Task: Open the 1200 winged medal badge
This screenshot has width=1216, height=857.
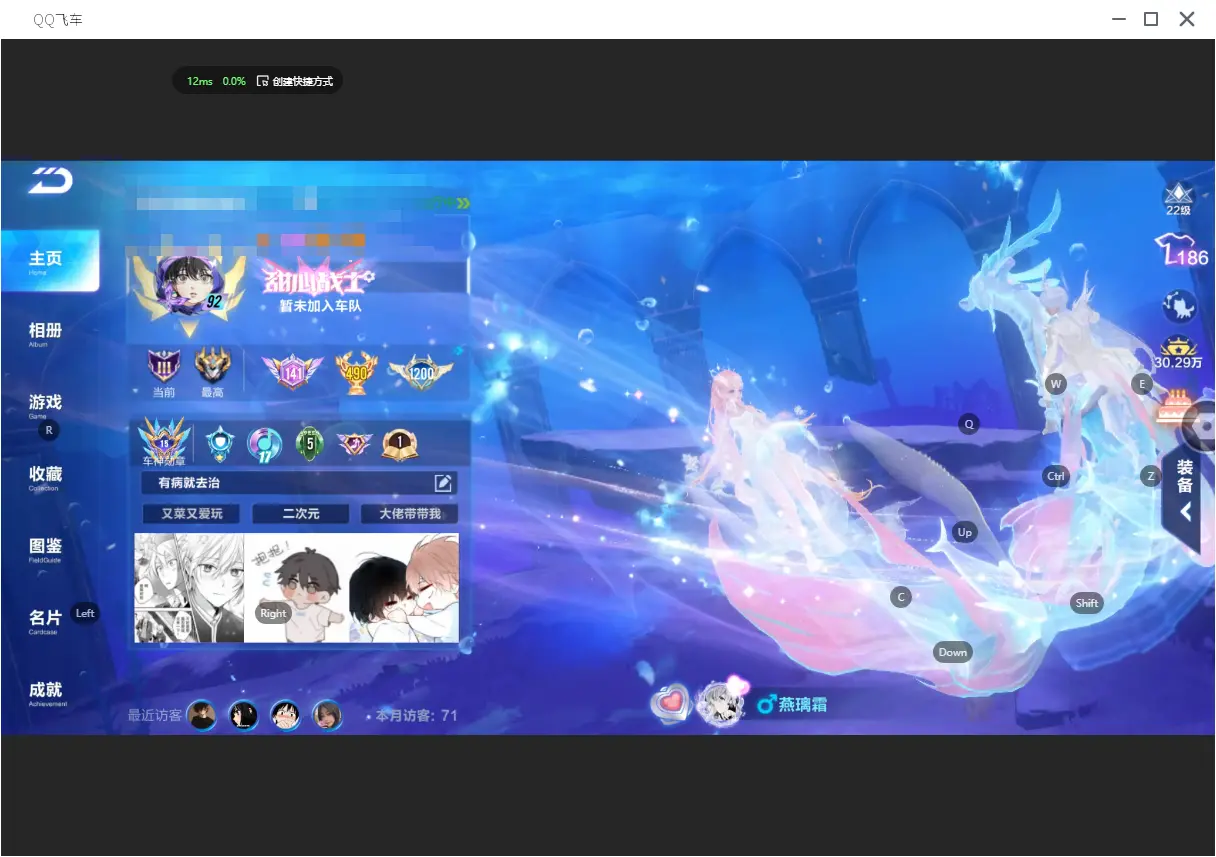Action: (x=419, y=372)
